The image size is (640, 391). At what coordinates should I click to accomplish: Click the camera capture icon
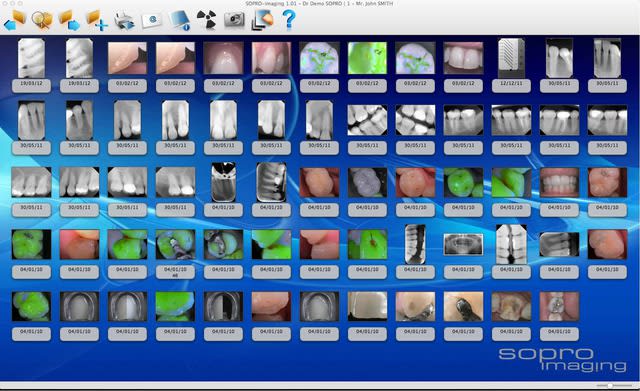pos(234,20)
